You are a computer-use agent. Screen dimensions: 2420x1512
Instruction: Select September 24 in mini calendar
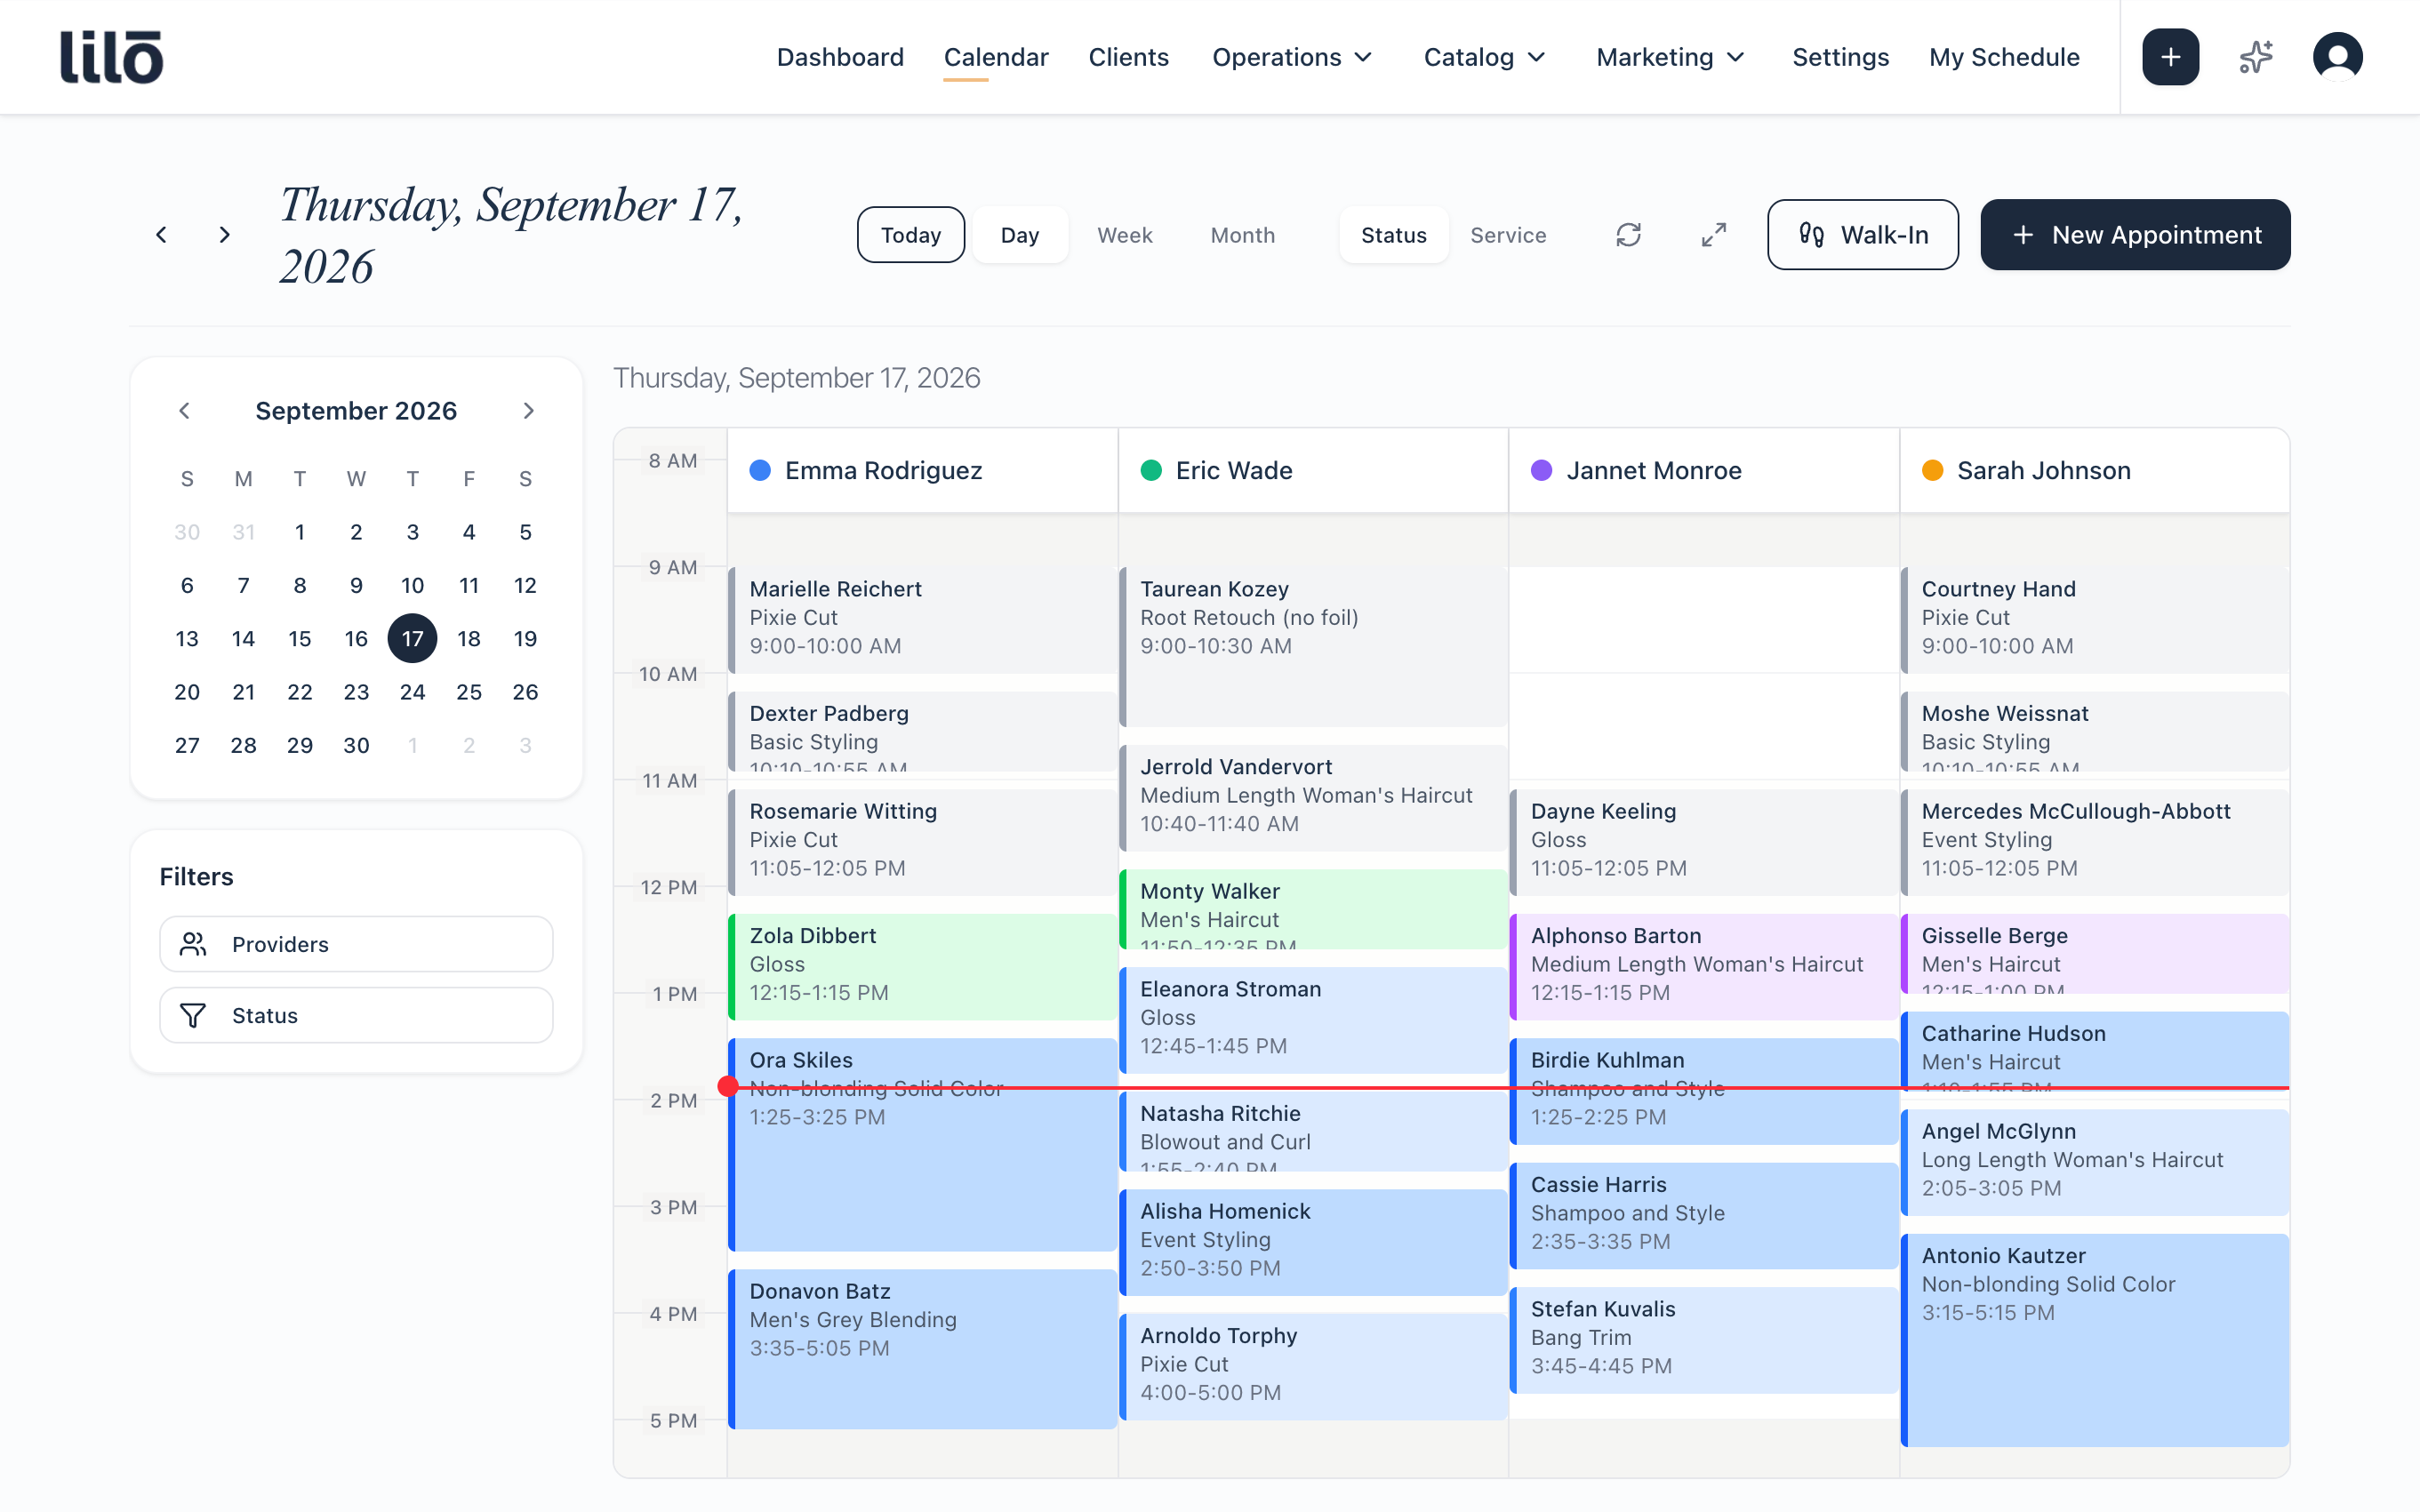412,692
